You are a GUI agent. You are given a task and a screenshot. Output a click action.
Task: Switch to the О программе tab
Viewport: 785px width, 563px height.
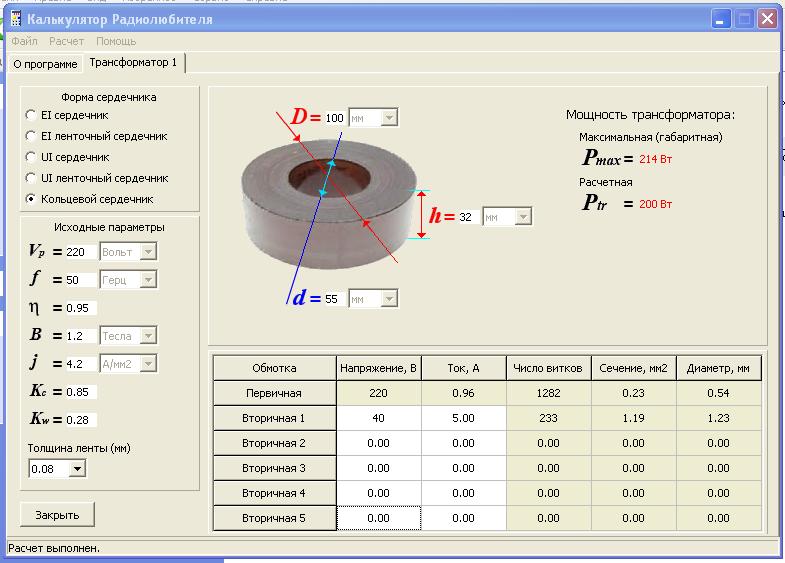pos(46,64)
